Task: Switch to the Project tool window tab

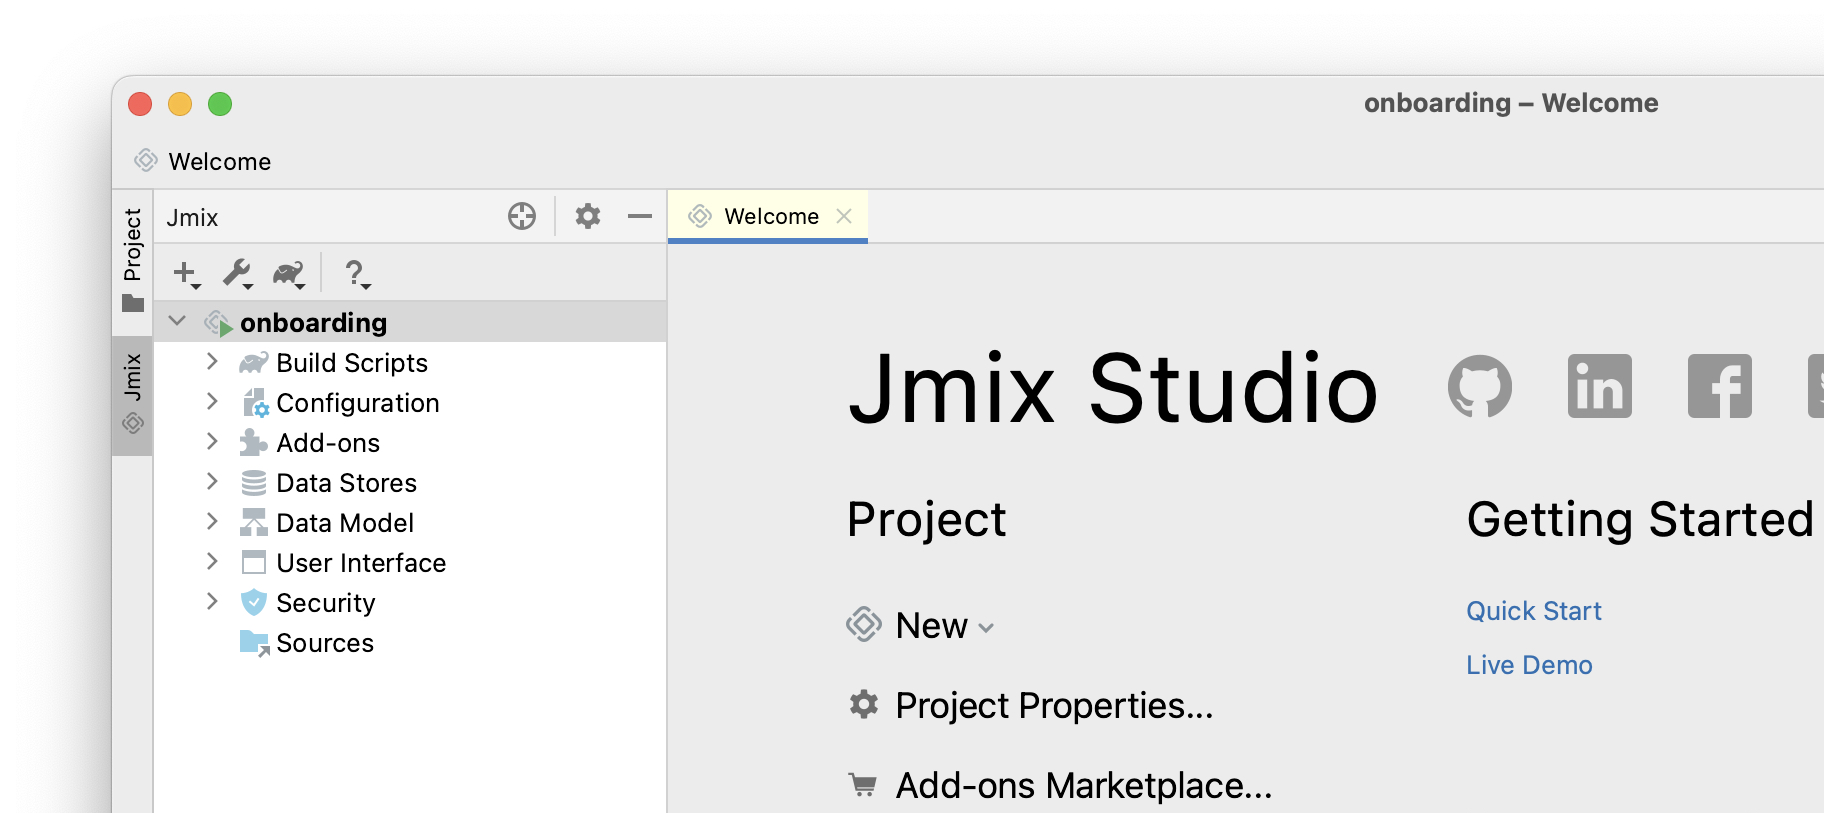Action: point(132,259)
